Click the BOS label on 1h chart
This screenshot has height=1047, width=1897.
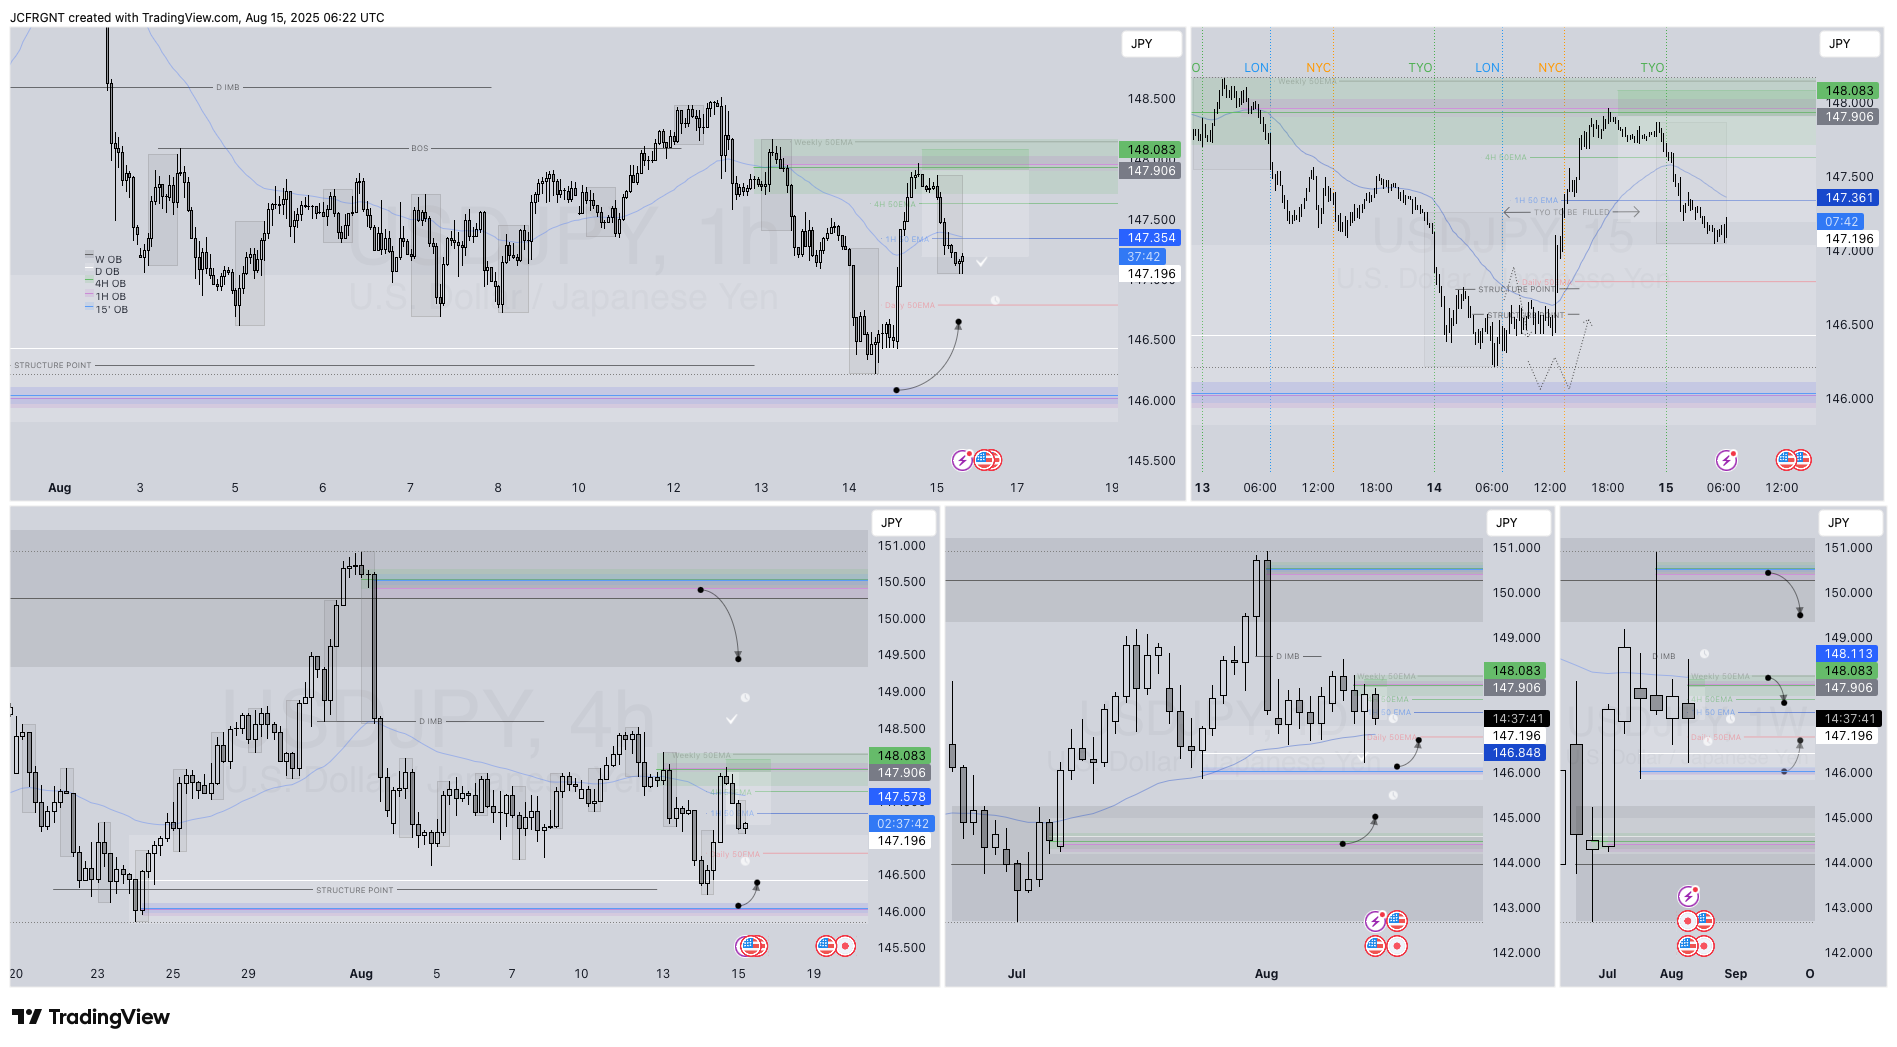pyautogui.click(x=420, y=148)
